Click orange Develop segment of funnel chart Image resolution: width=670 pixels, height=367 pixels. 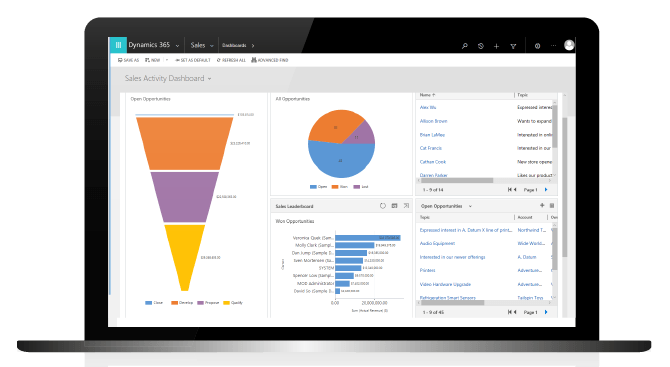point(185,144)
